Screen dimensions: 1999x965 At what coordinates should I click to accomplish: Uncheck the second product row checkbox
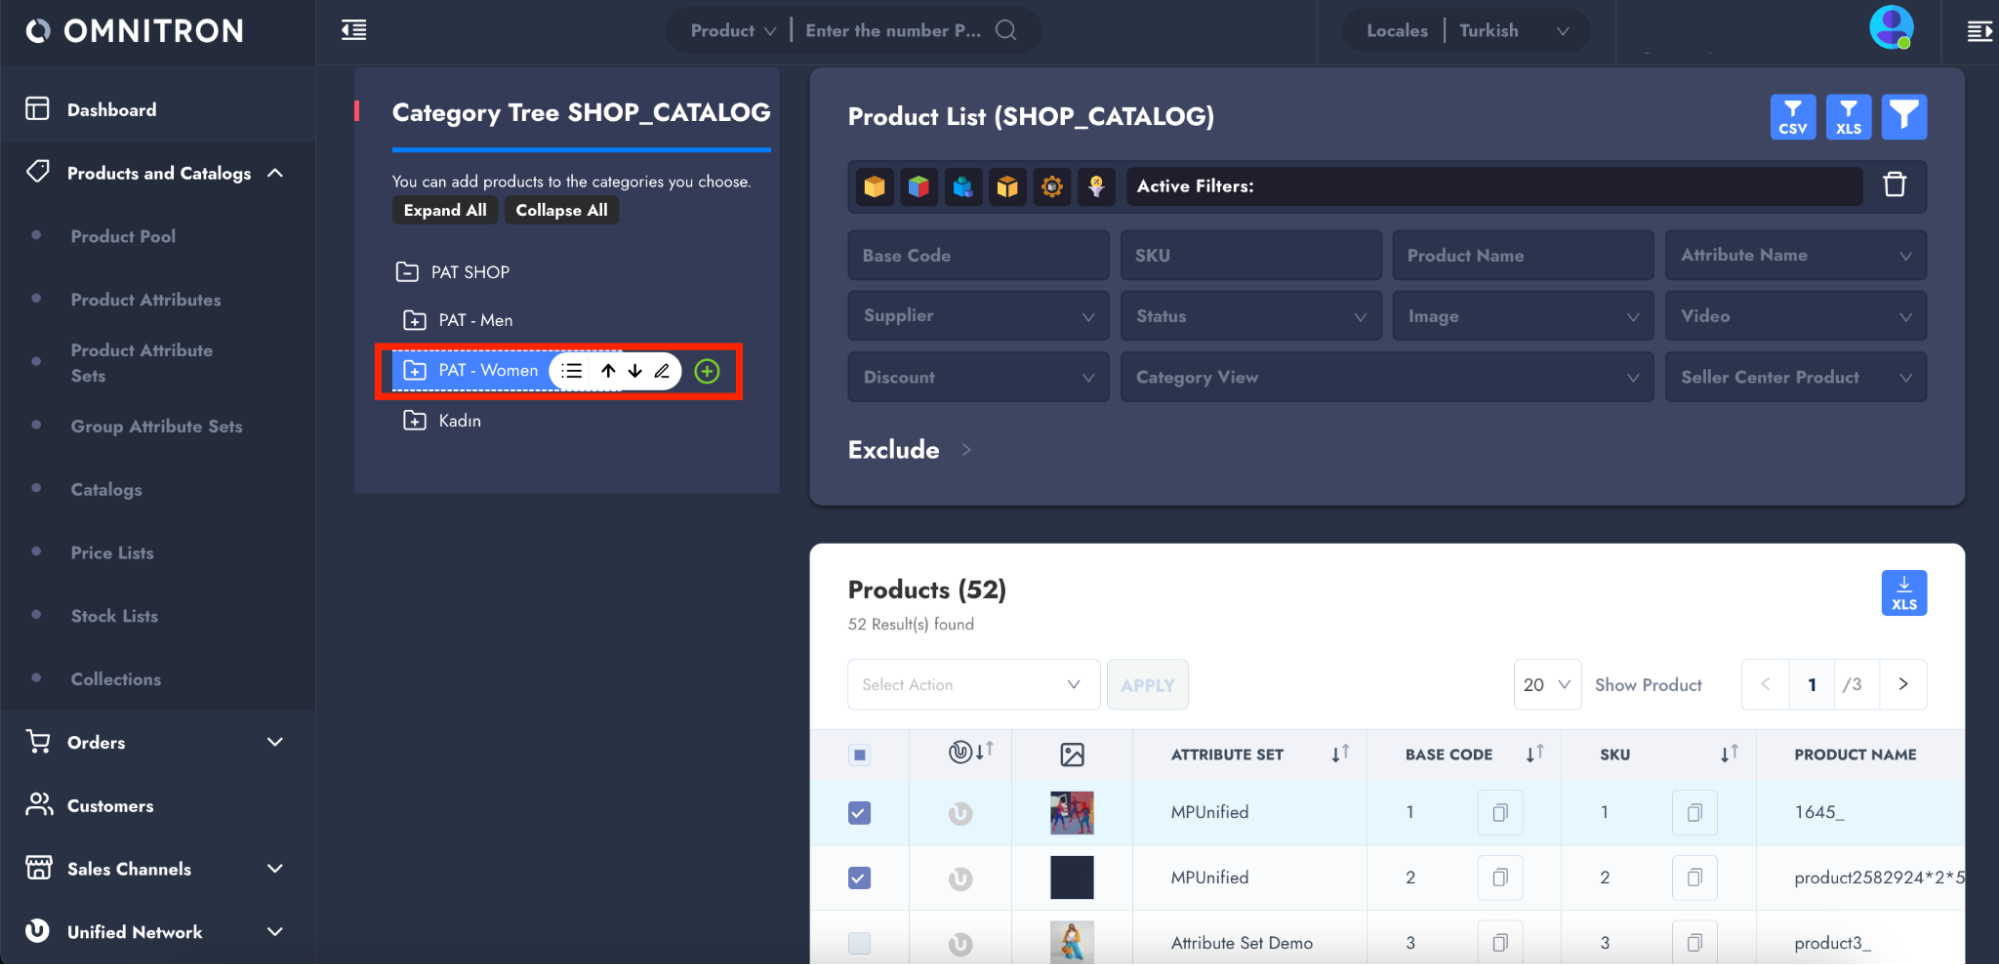[x=859, y=878]
